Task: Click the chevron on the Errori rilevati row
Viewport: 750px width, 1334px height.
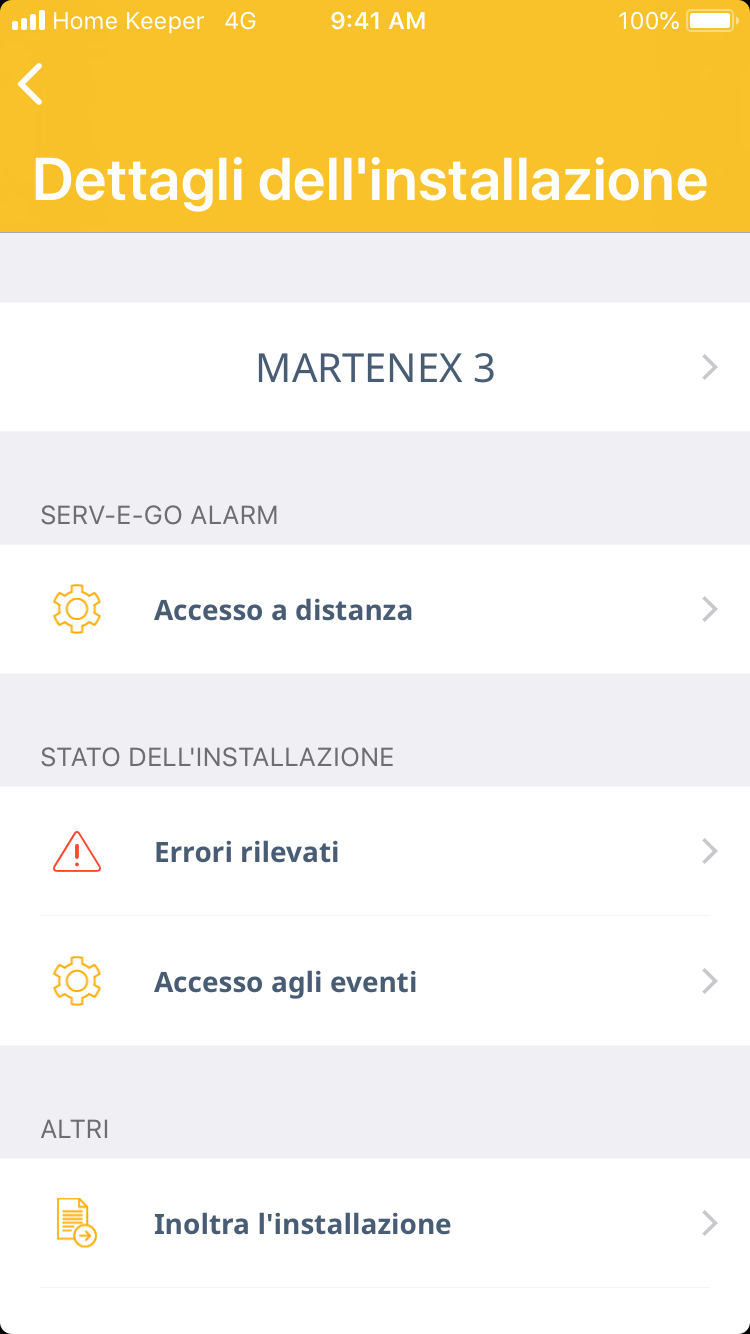Action: point(710,852)
